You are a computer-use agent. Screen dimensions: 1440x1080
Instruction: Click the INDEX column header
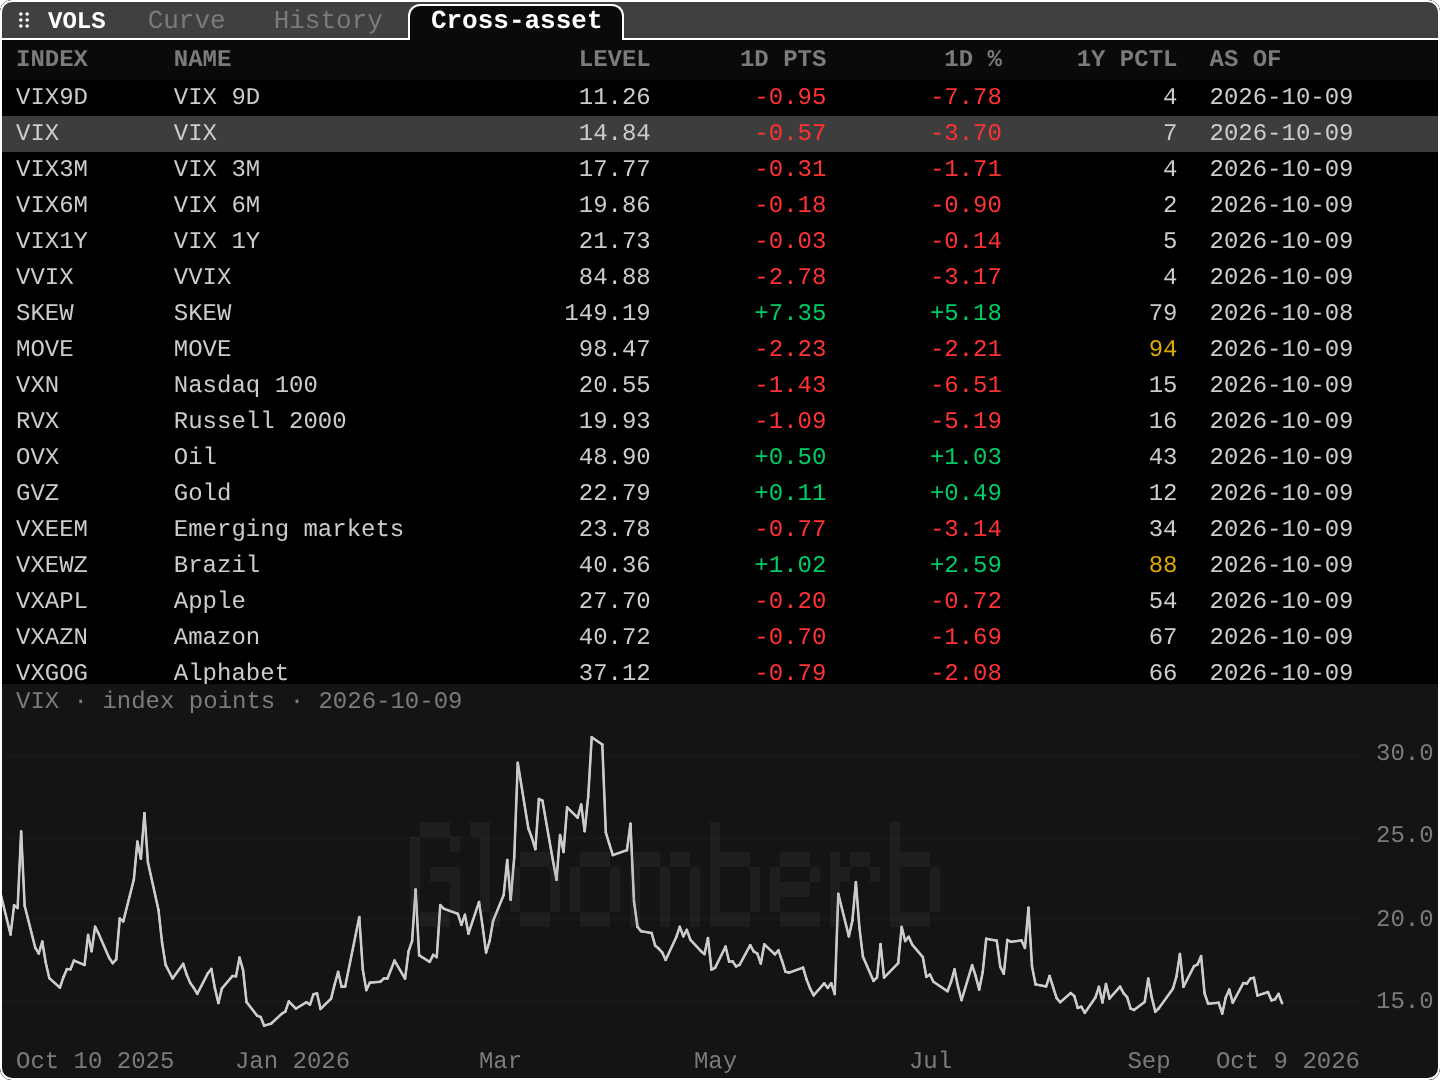point(52,59)
